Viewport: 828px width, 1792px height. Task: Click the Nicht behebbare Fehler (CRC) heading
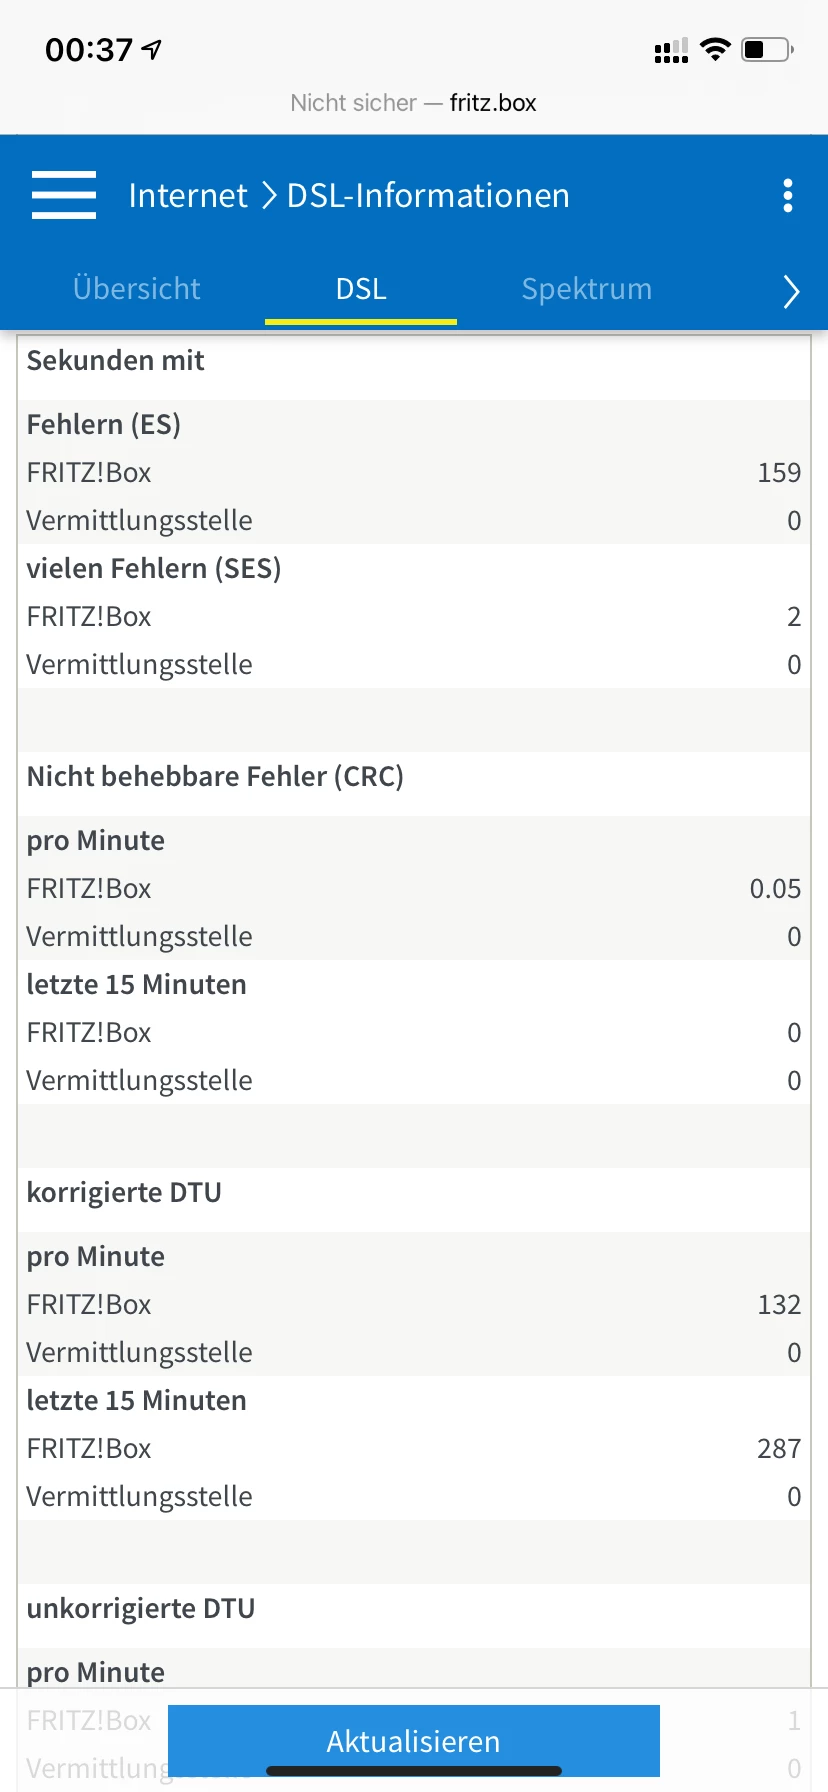pyautogui.click(x=215, y=777)
